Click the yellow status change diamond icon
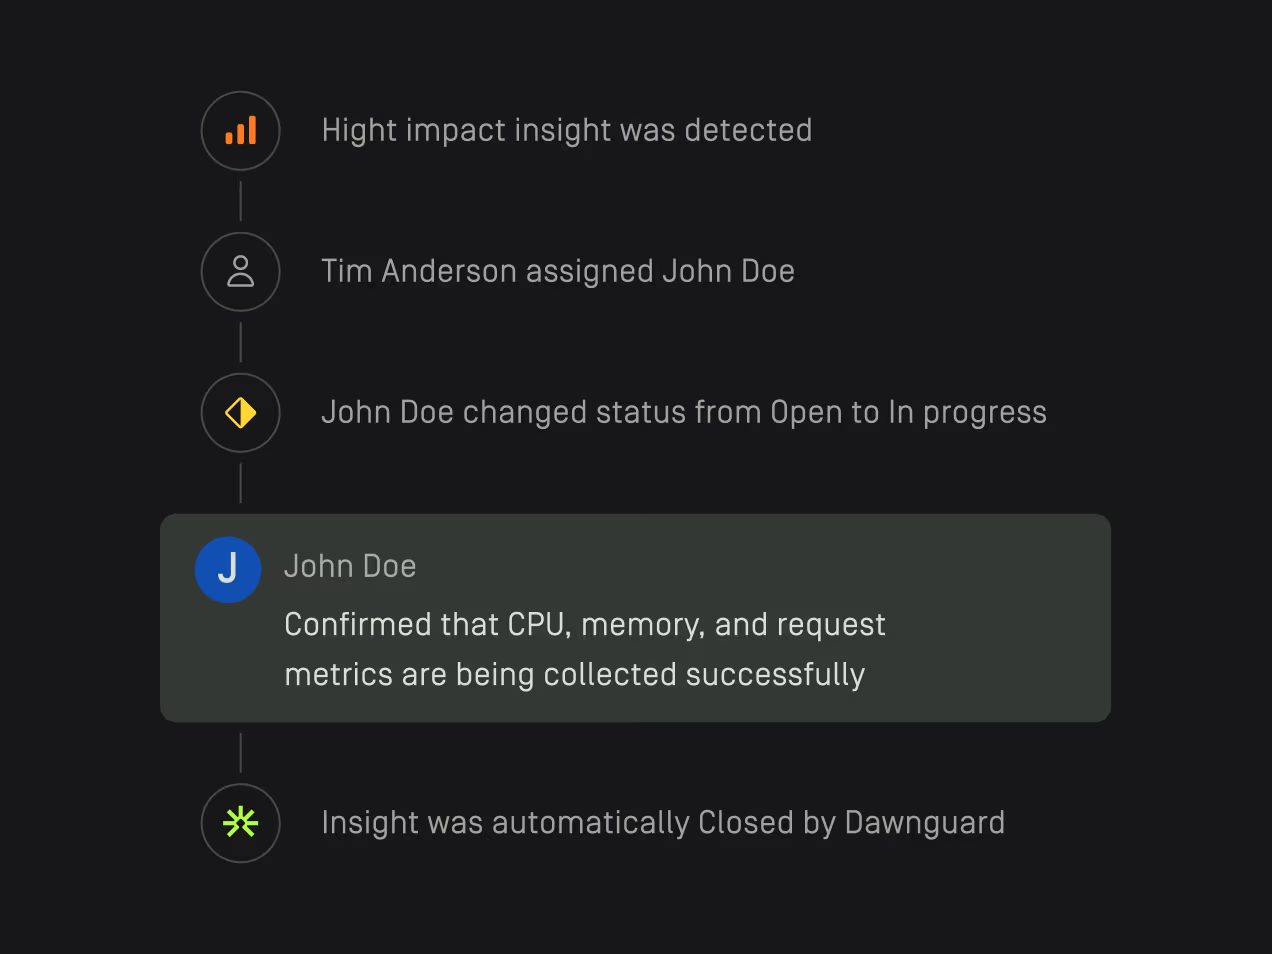Screen dimensions: 1272x954 [x=240, y=412]
